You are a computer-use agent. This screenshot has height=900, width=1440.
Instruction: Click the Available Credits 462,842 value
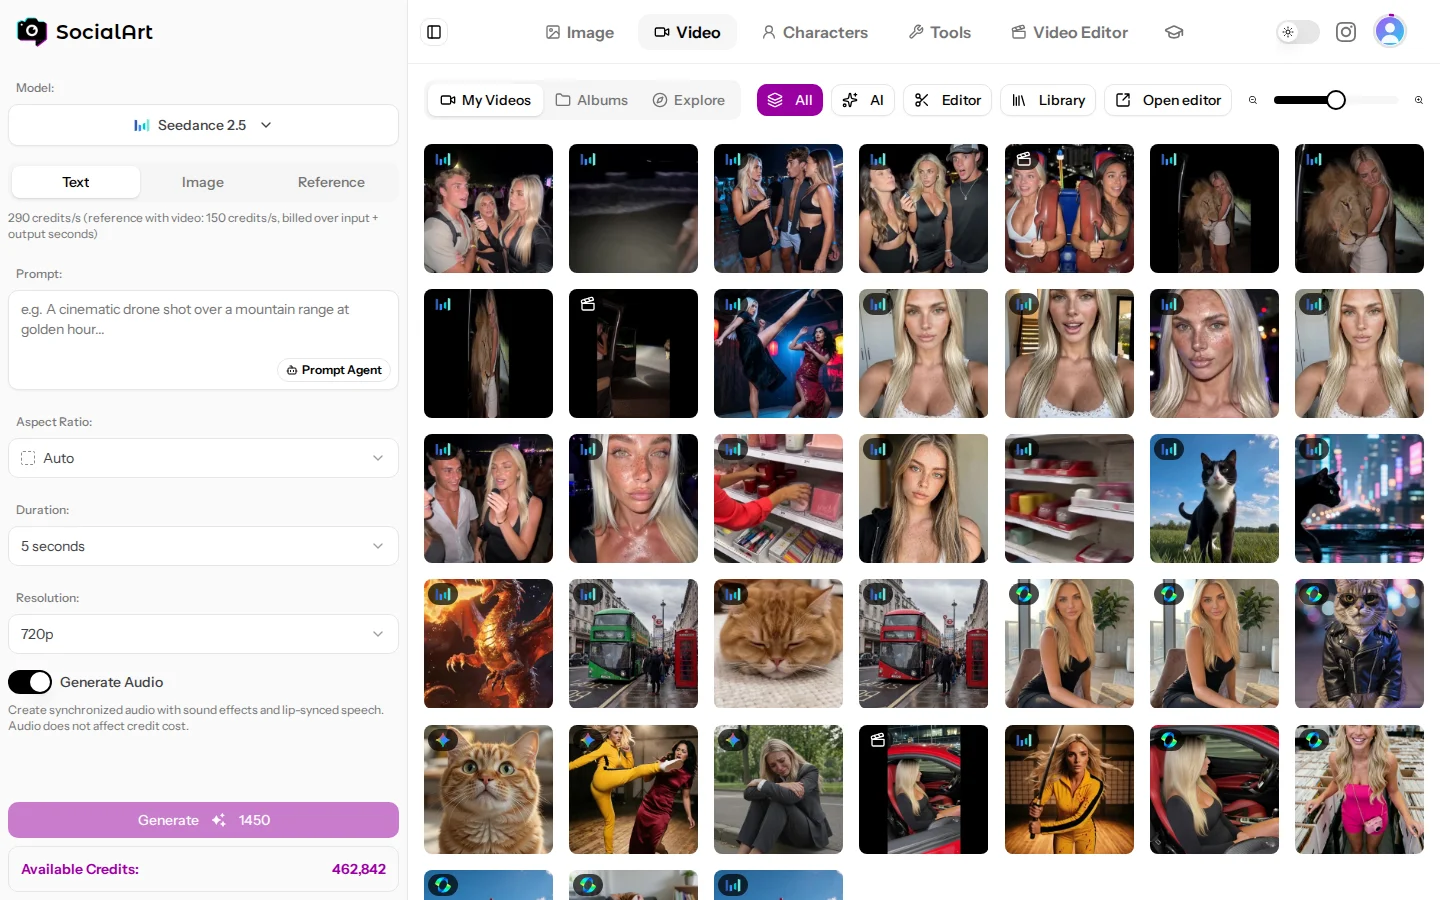359,869
